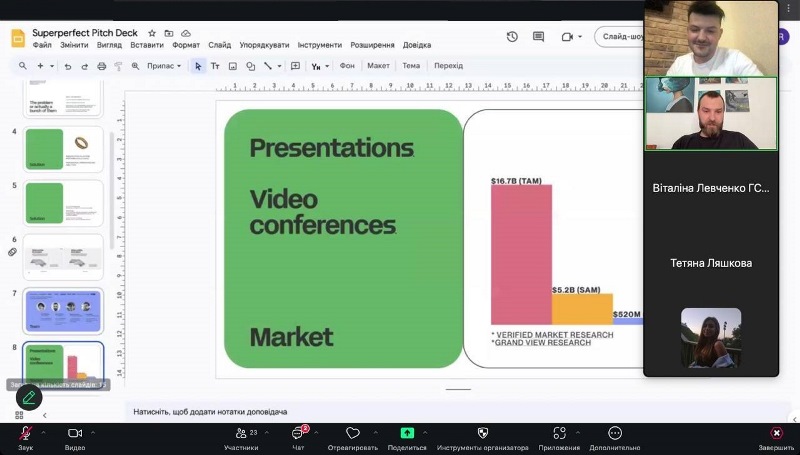Click the move-to-folder icon beside title
The image size is (800, 455).
pyautogui.click(x=169, y=33)
